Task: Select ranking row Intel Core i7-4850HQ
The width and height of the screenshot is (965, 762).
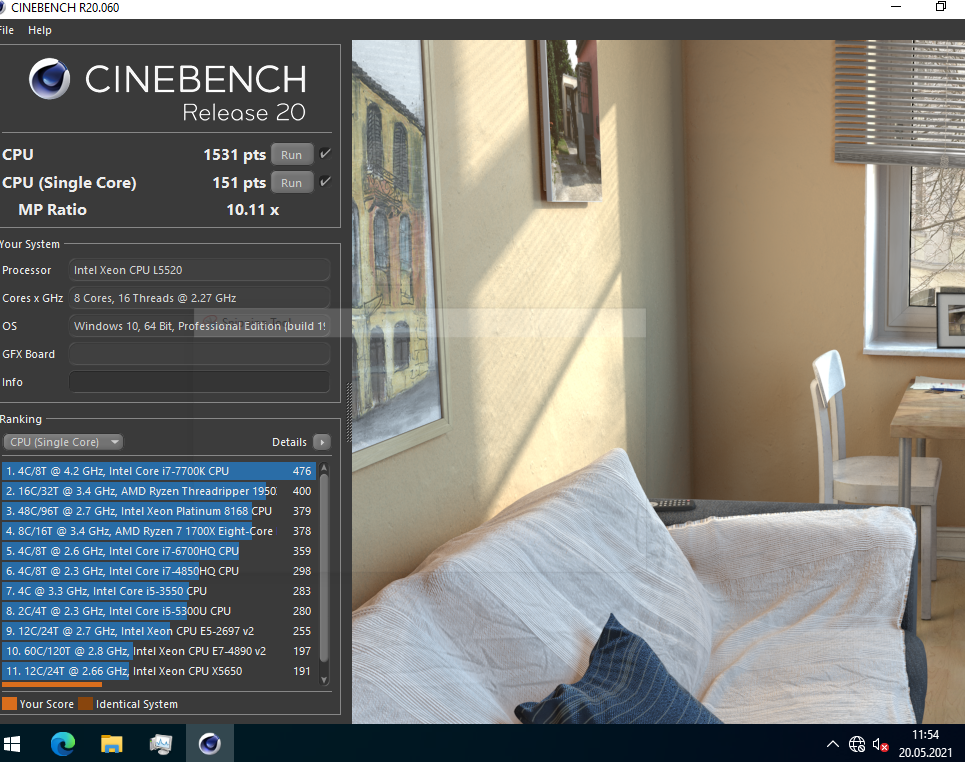Action: [x=159, y=571]
